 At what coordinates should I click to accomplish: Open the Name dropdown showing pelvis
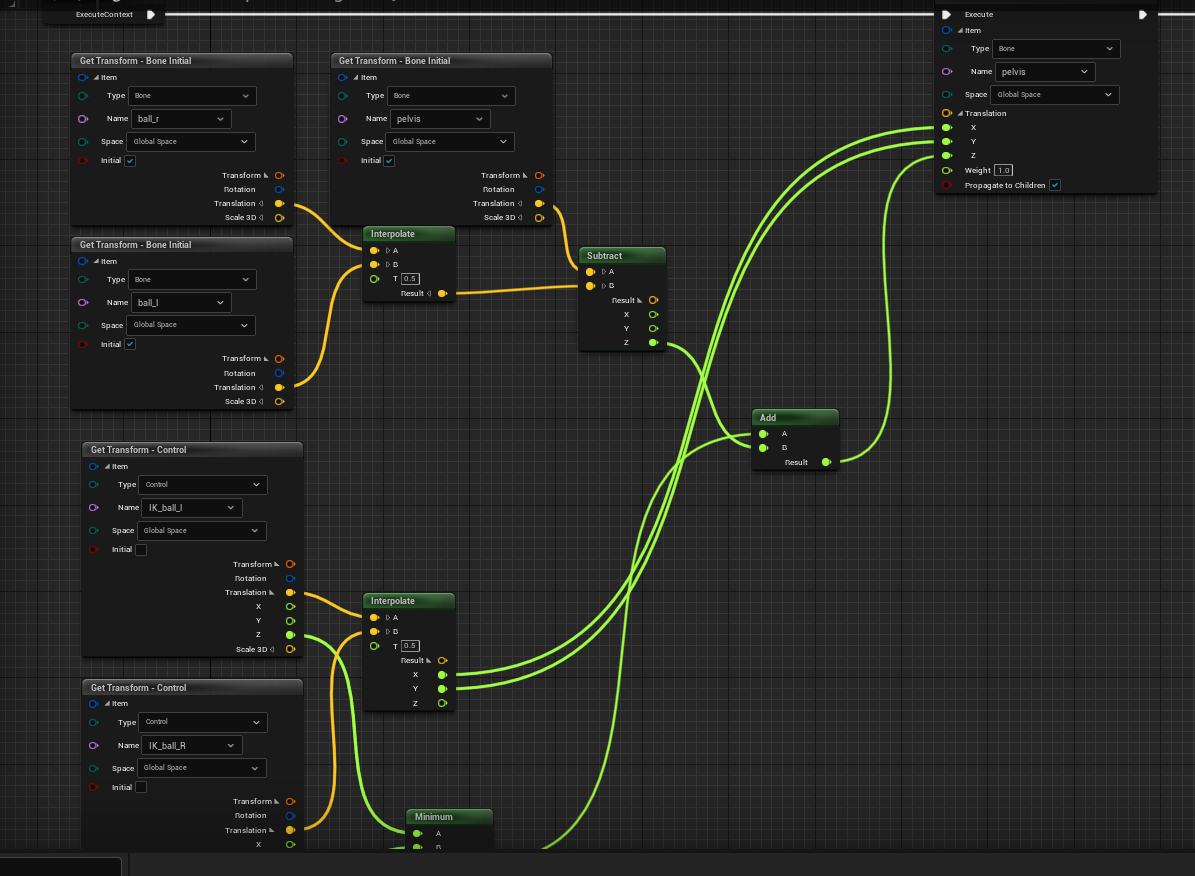pyautogui.click(x=1044, y=71)
